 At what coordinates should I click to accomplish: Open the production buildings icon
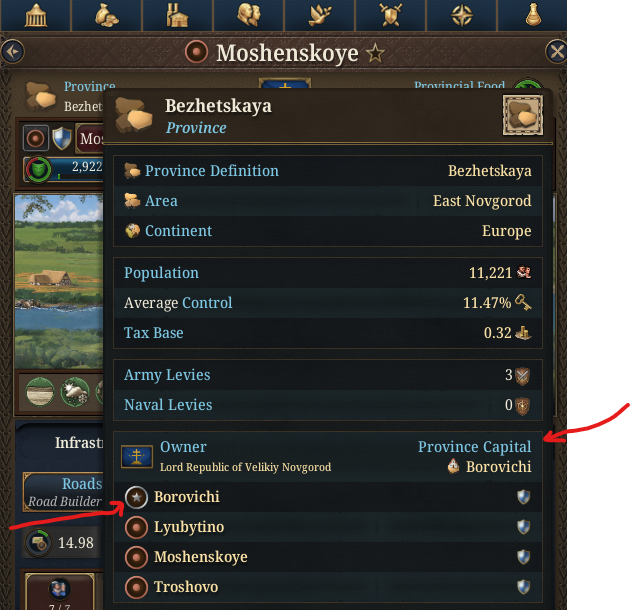[177, 15]
